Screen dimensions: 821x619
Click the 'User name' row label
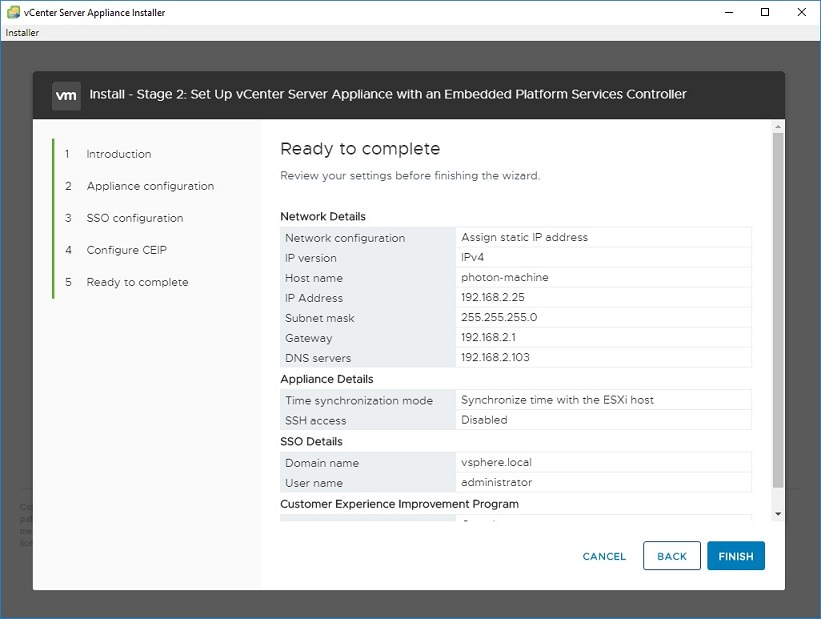[314, 483]
